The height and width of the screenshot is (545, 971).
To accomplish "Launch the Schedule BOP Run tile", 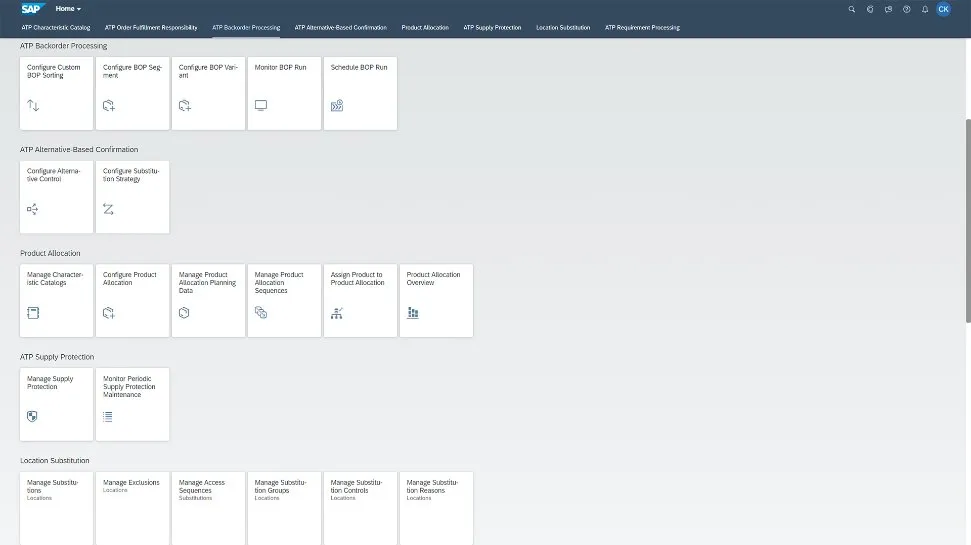I will pos(360,93).
